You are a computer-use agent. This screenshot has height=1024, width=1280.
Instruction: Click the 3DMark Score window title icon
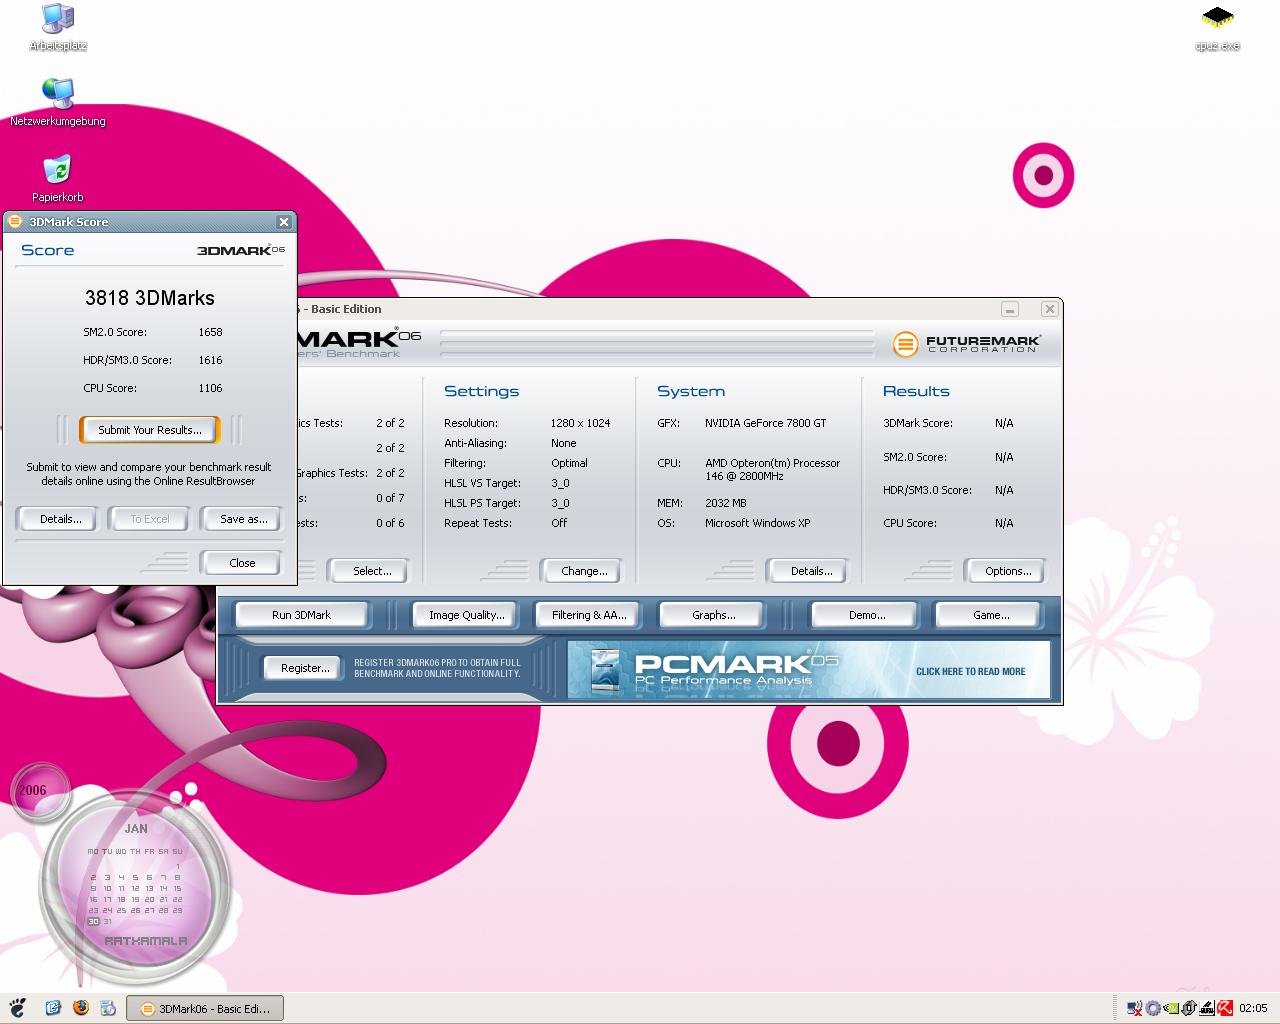click(15, 222)
